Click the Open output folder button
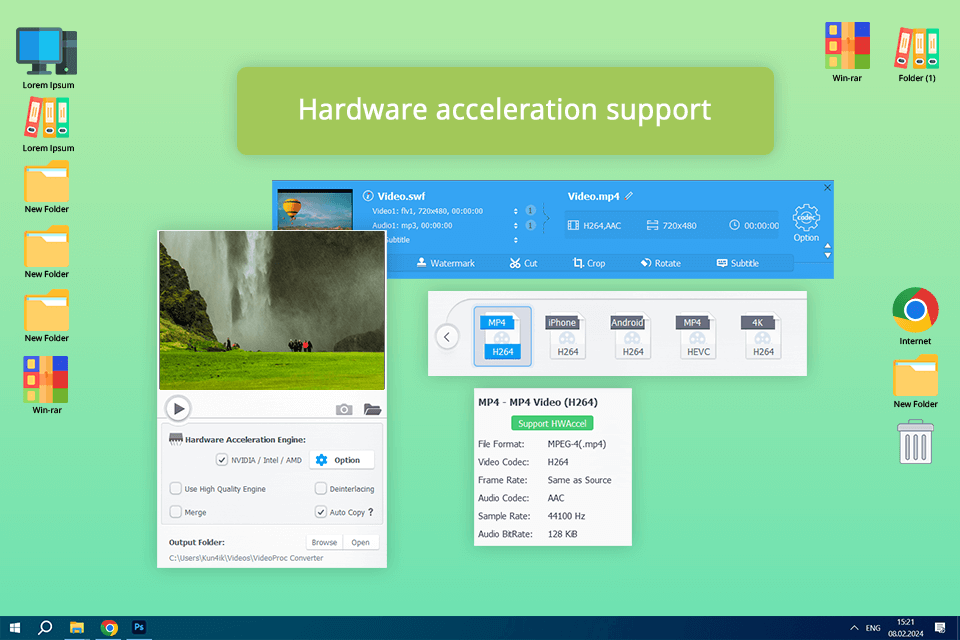The height and width of the screenshot is (640, 960). click(361, 542)
